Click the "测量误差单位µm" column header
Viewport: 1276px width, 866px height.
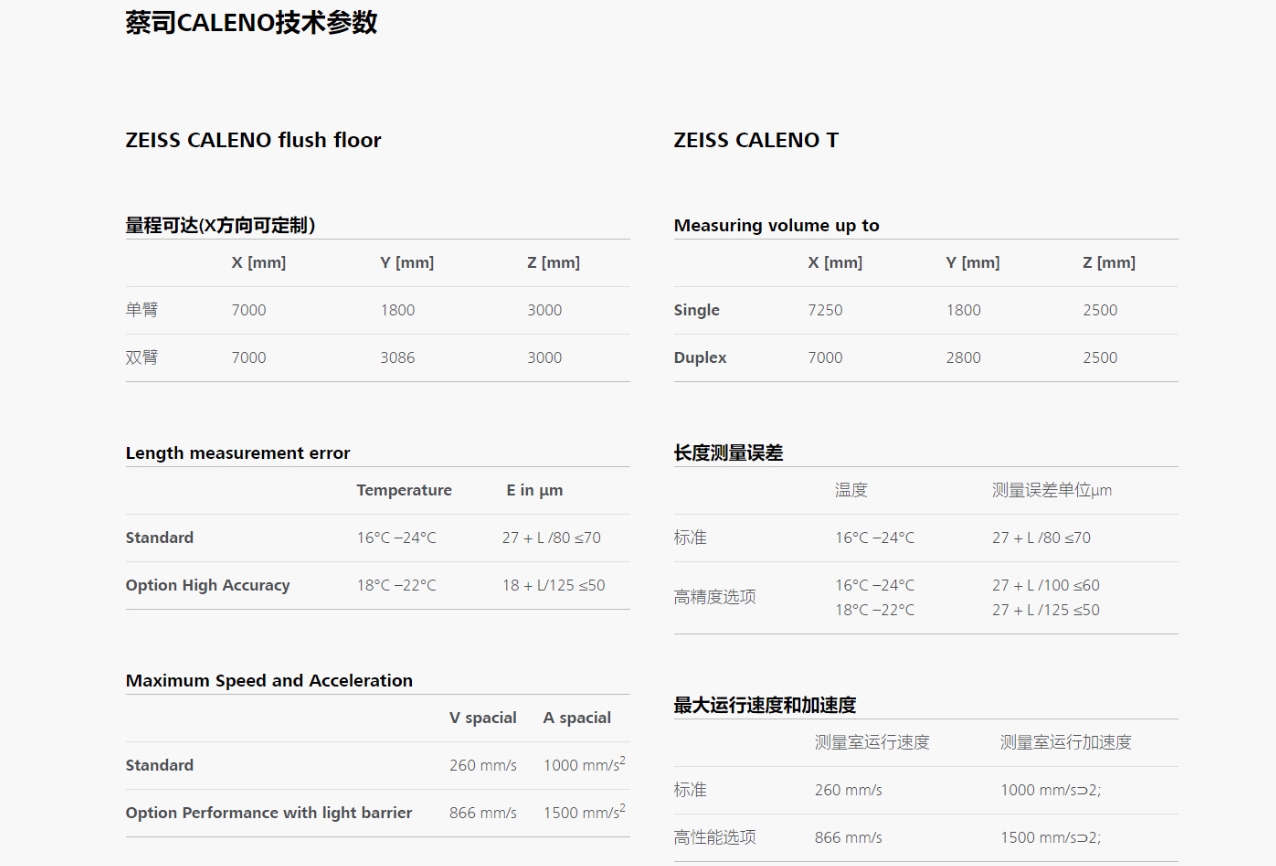(1052, 490)
